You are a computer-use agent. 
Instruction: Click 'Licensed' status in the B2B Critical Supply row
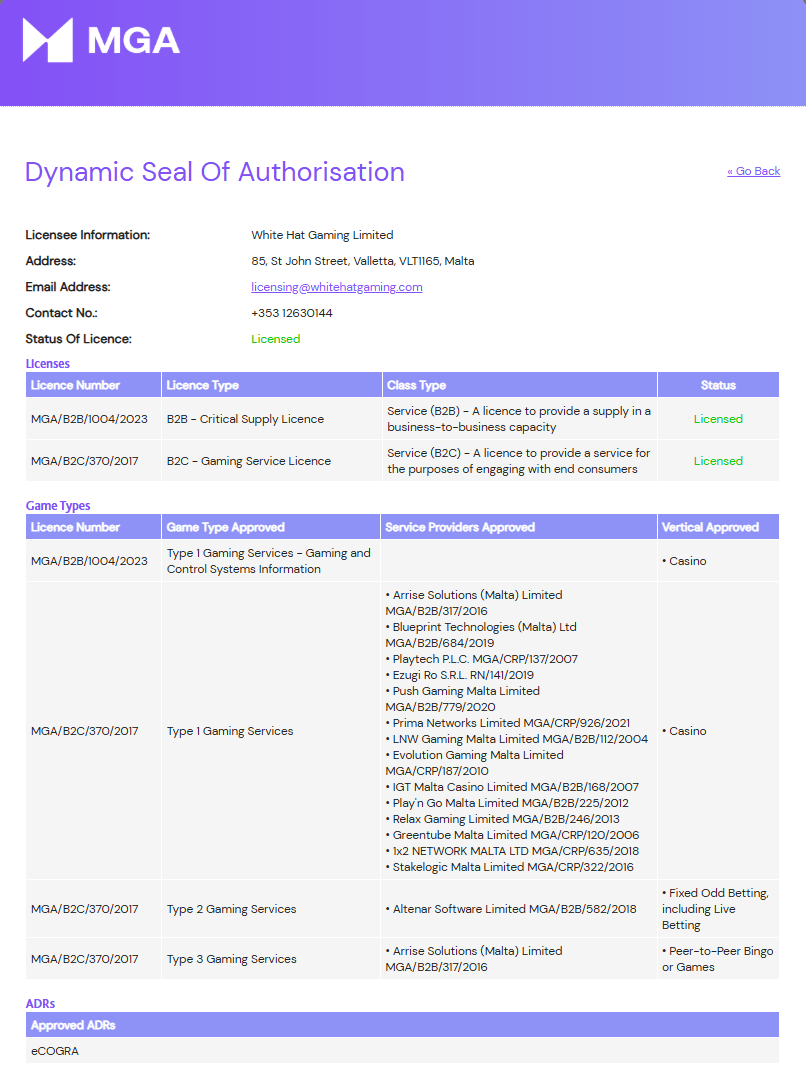coord(718,419)
